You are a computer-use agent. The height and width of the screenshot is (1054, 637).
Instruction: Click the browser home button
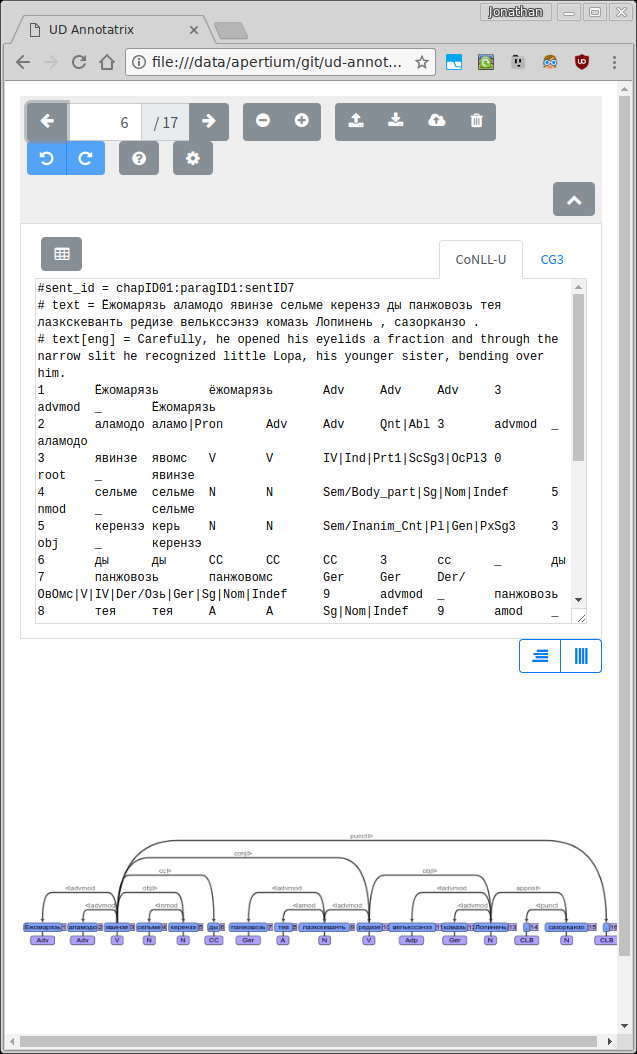pos(106,63)
